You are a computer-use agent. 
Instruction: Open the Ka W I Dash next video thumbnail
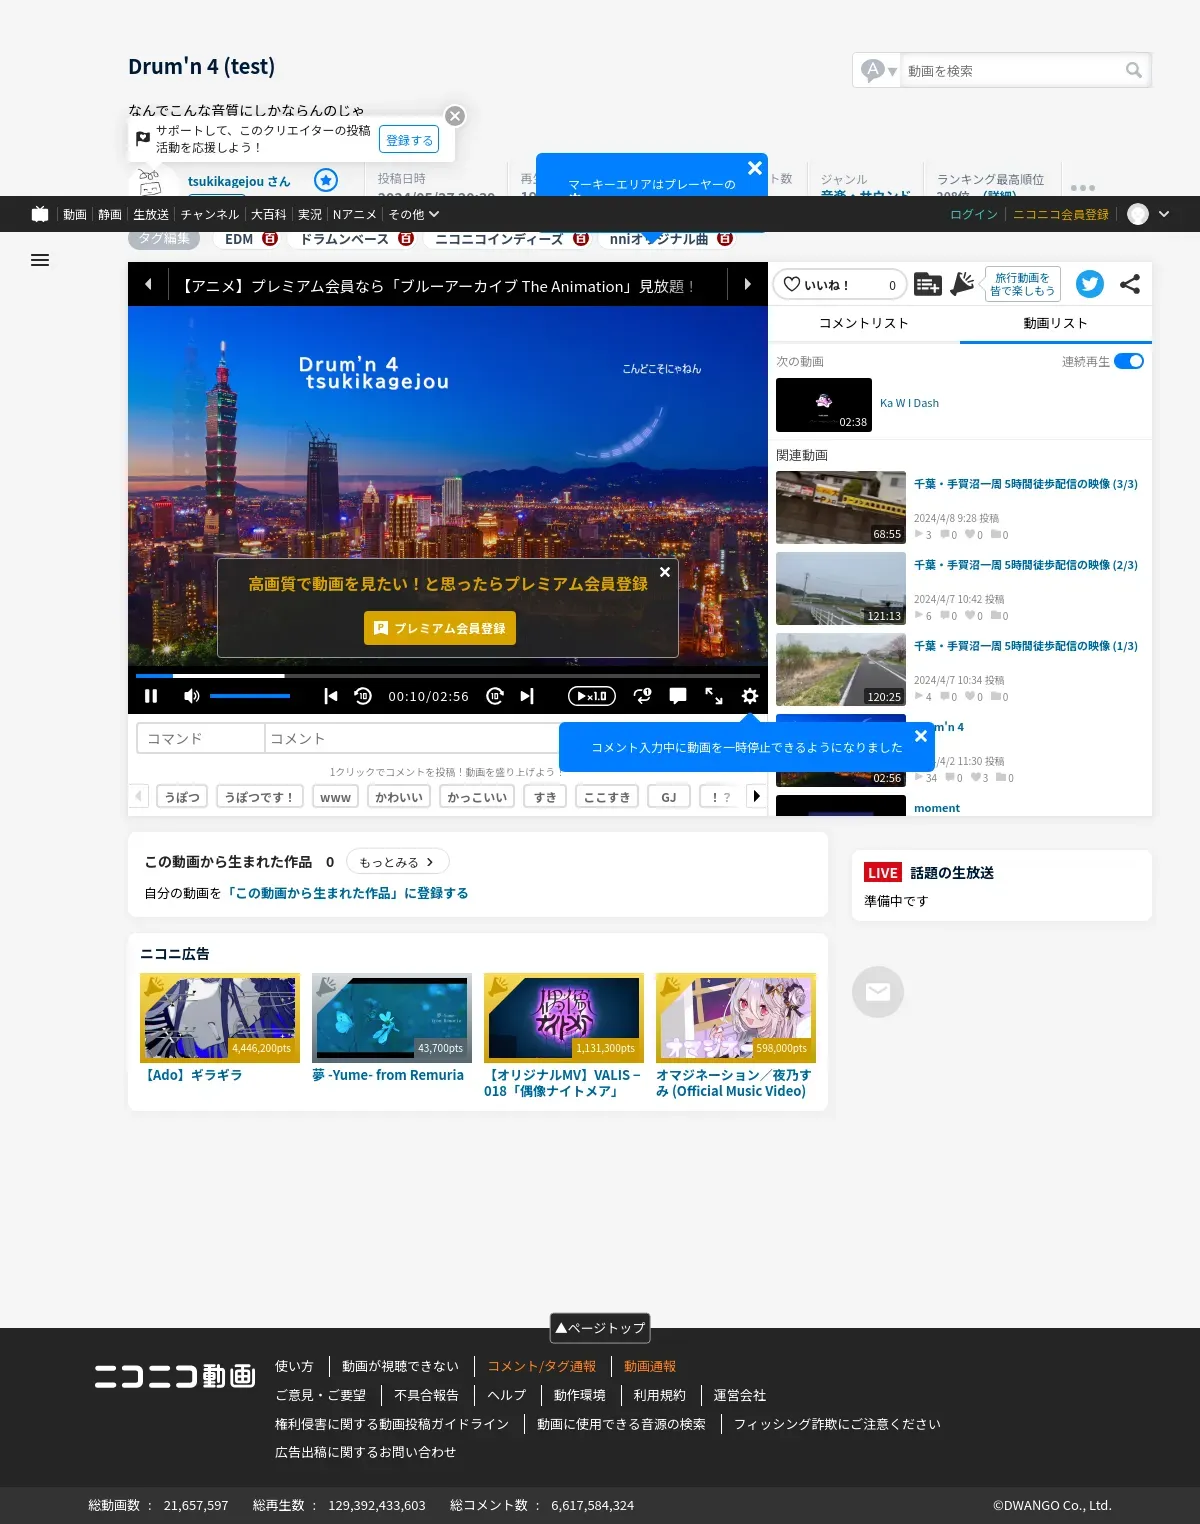[x=824, y=405]
